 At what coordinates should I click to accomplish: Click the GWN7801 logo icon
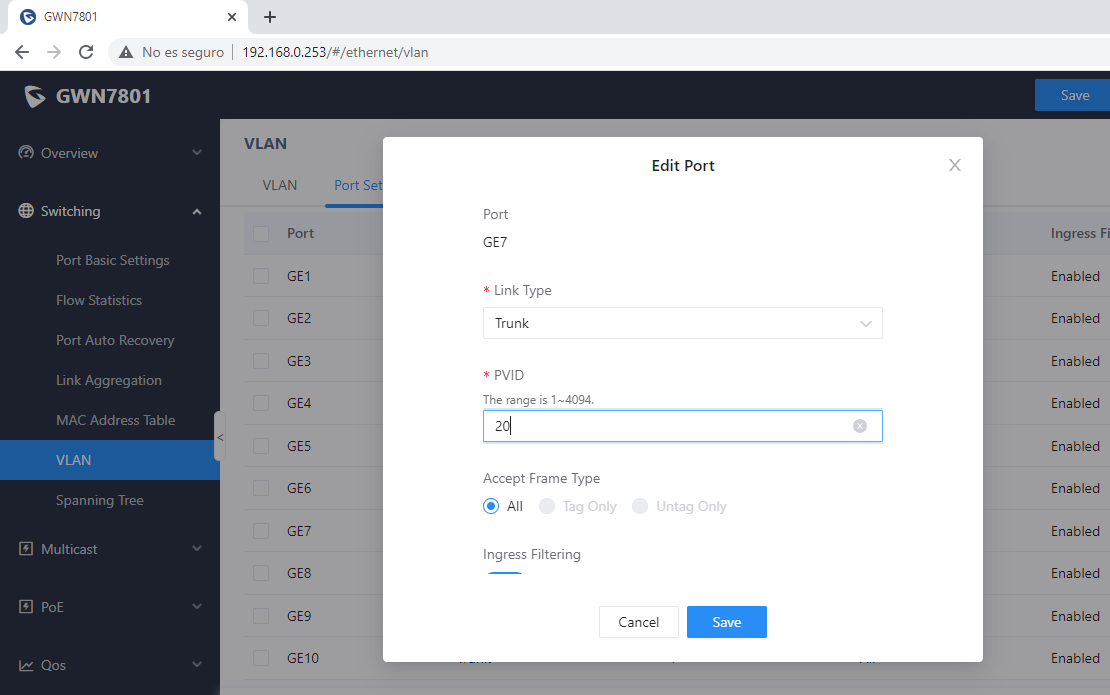(x=34, y=96)
